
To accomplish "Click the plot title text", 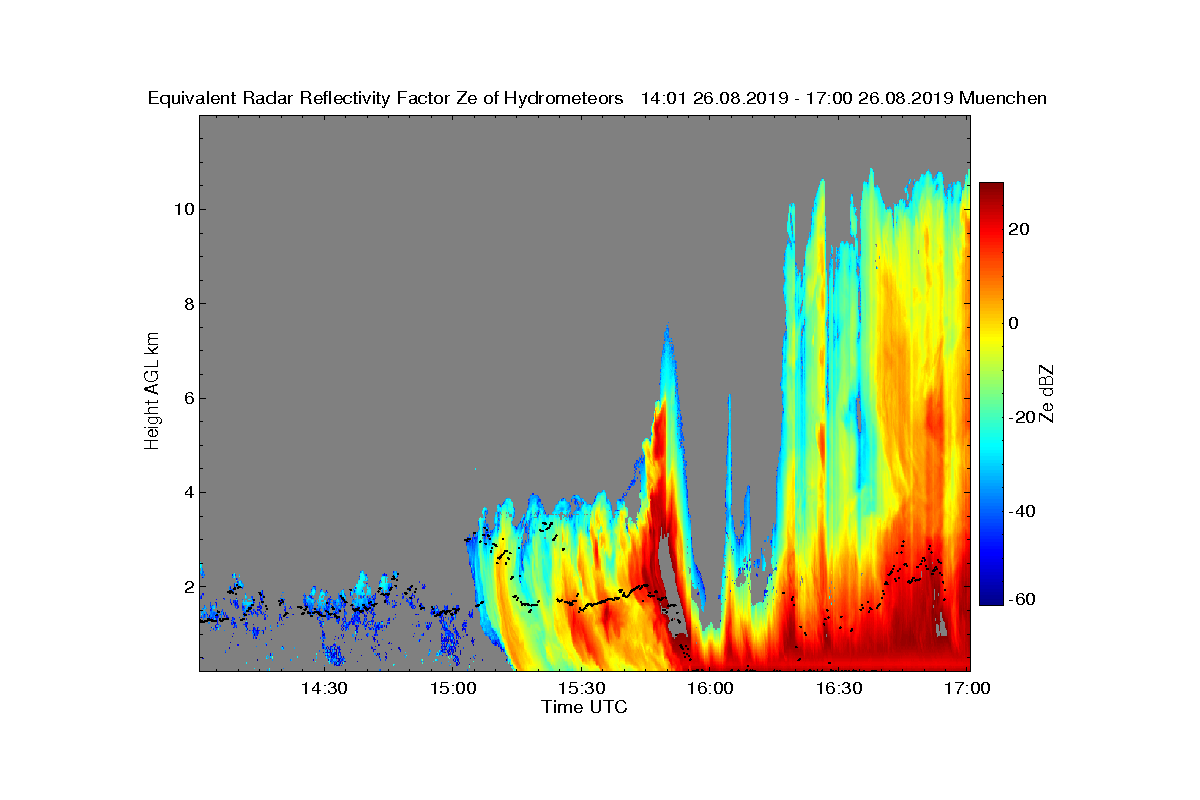I will 597,99.
